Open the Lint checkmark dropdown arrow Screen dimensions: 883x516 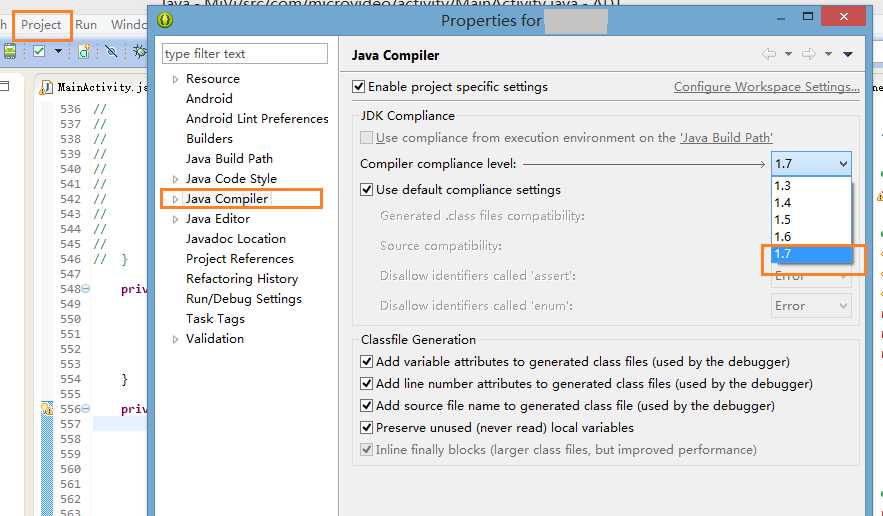coord(58,51)
